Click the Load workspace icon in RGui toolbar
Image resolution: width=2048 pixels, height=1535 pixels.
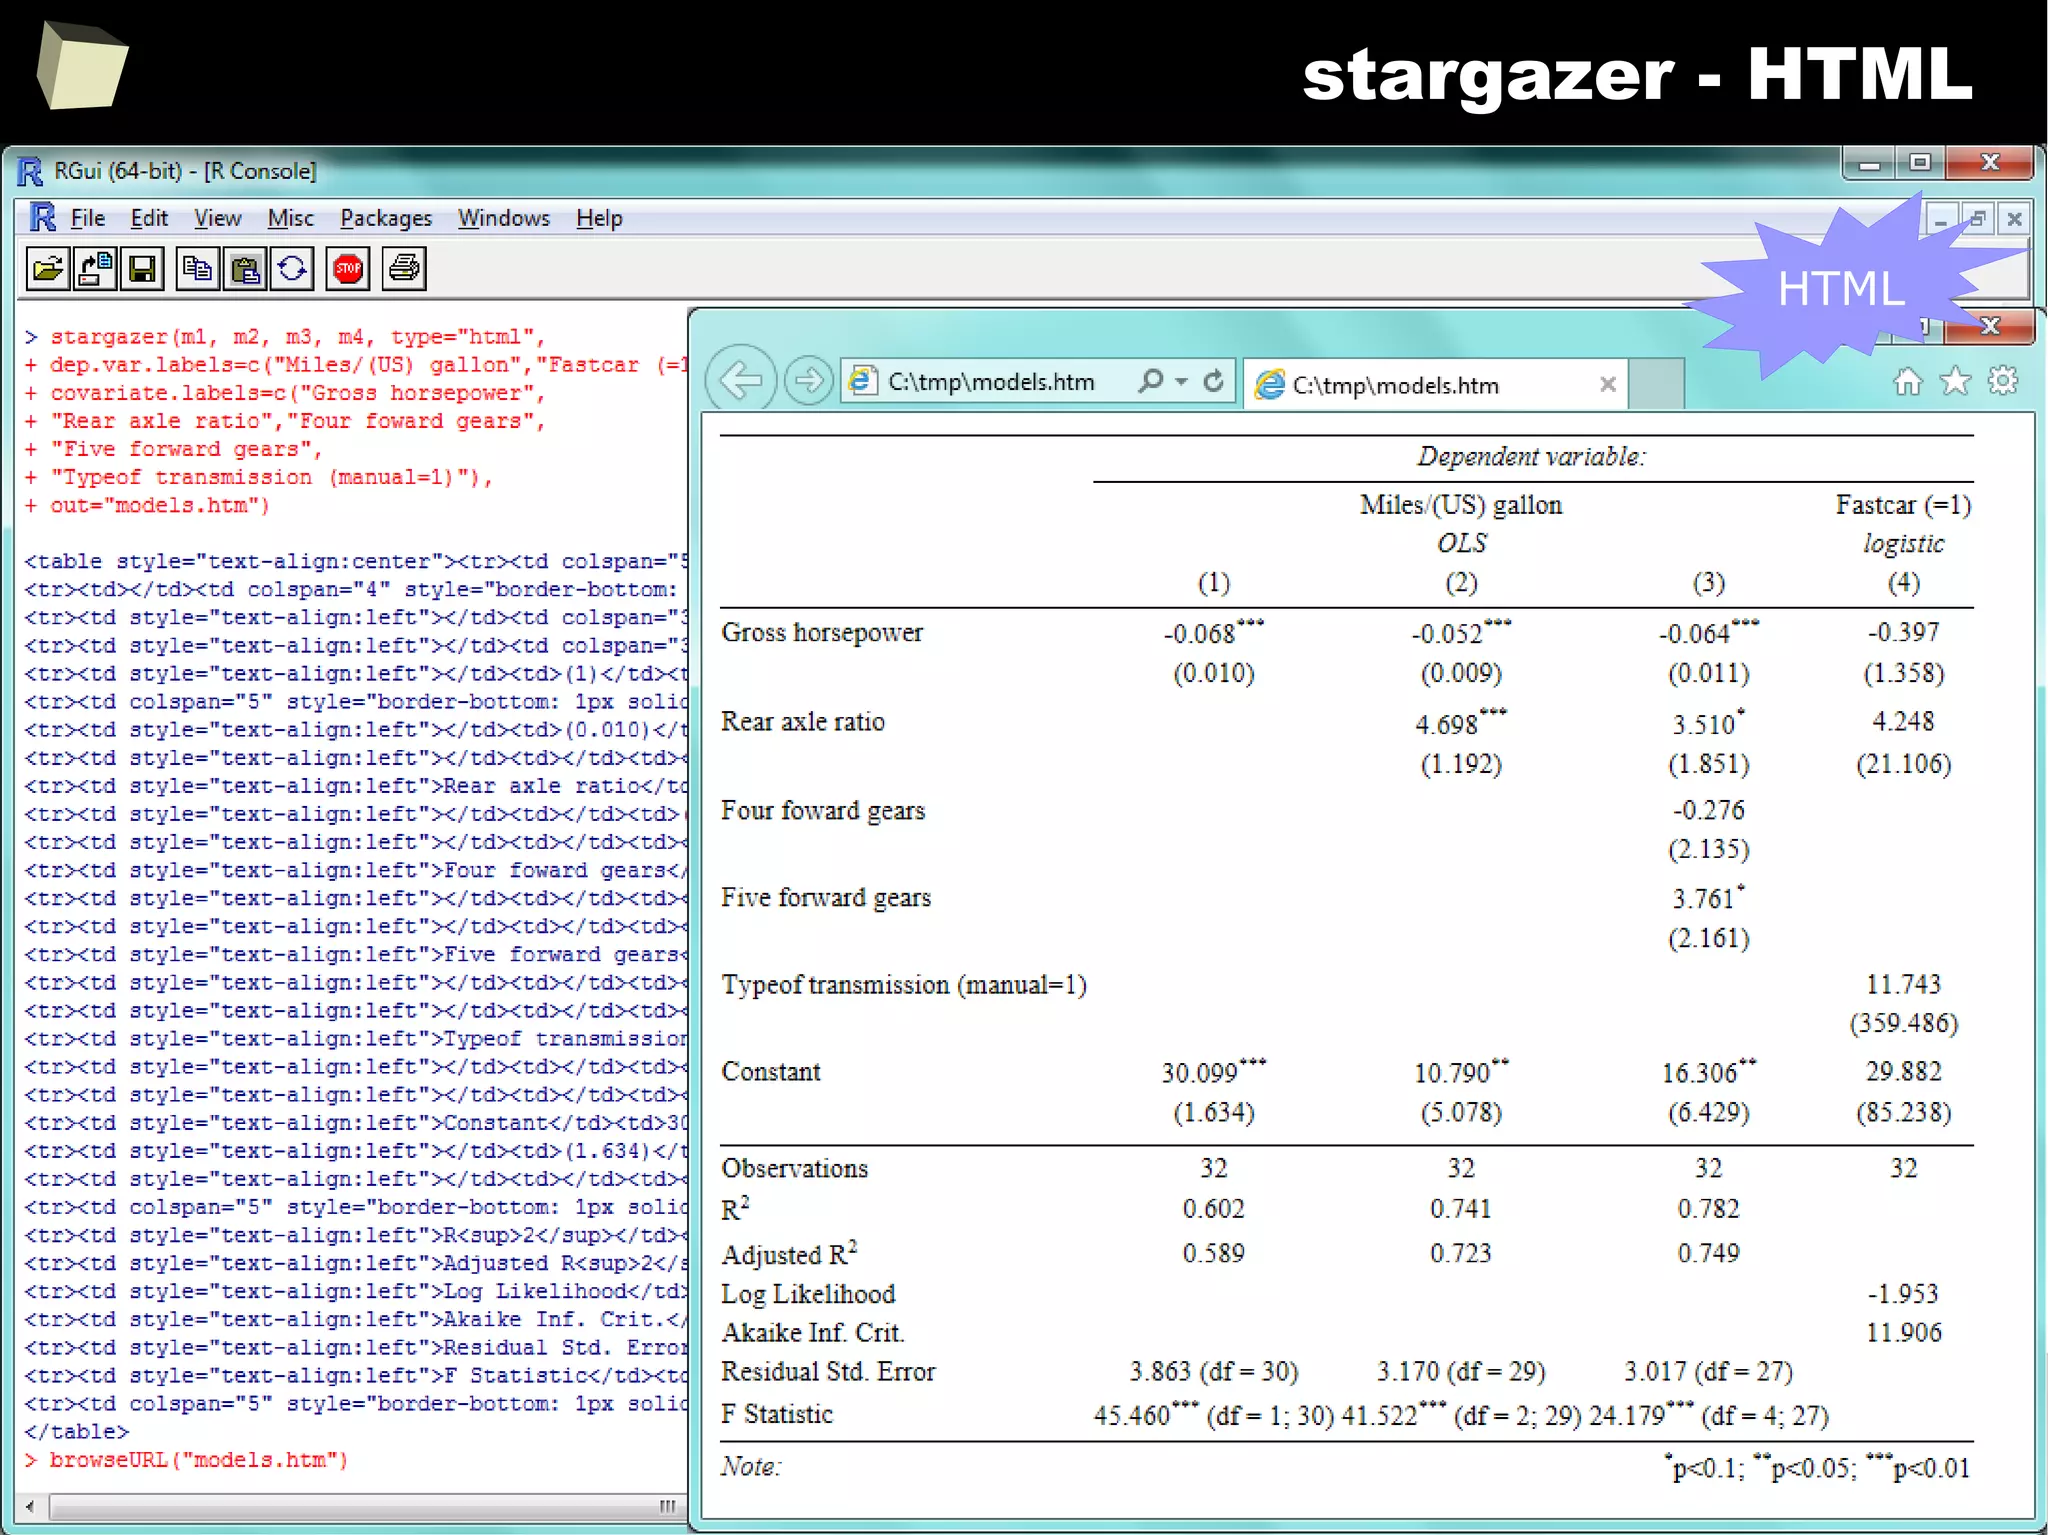94,268
